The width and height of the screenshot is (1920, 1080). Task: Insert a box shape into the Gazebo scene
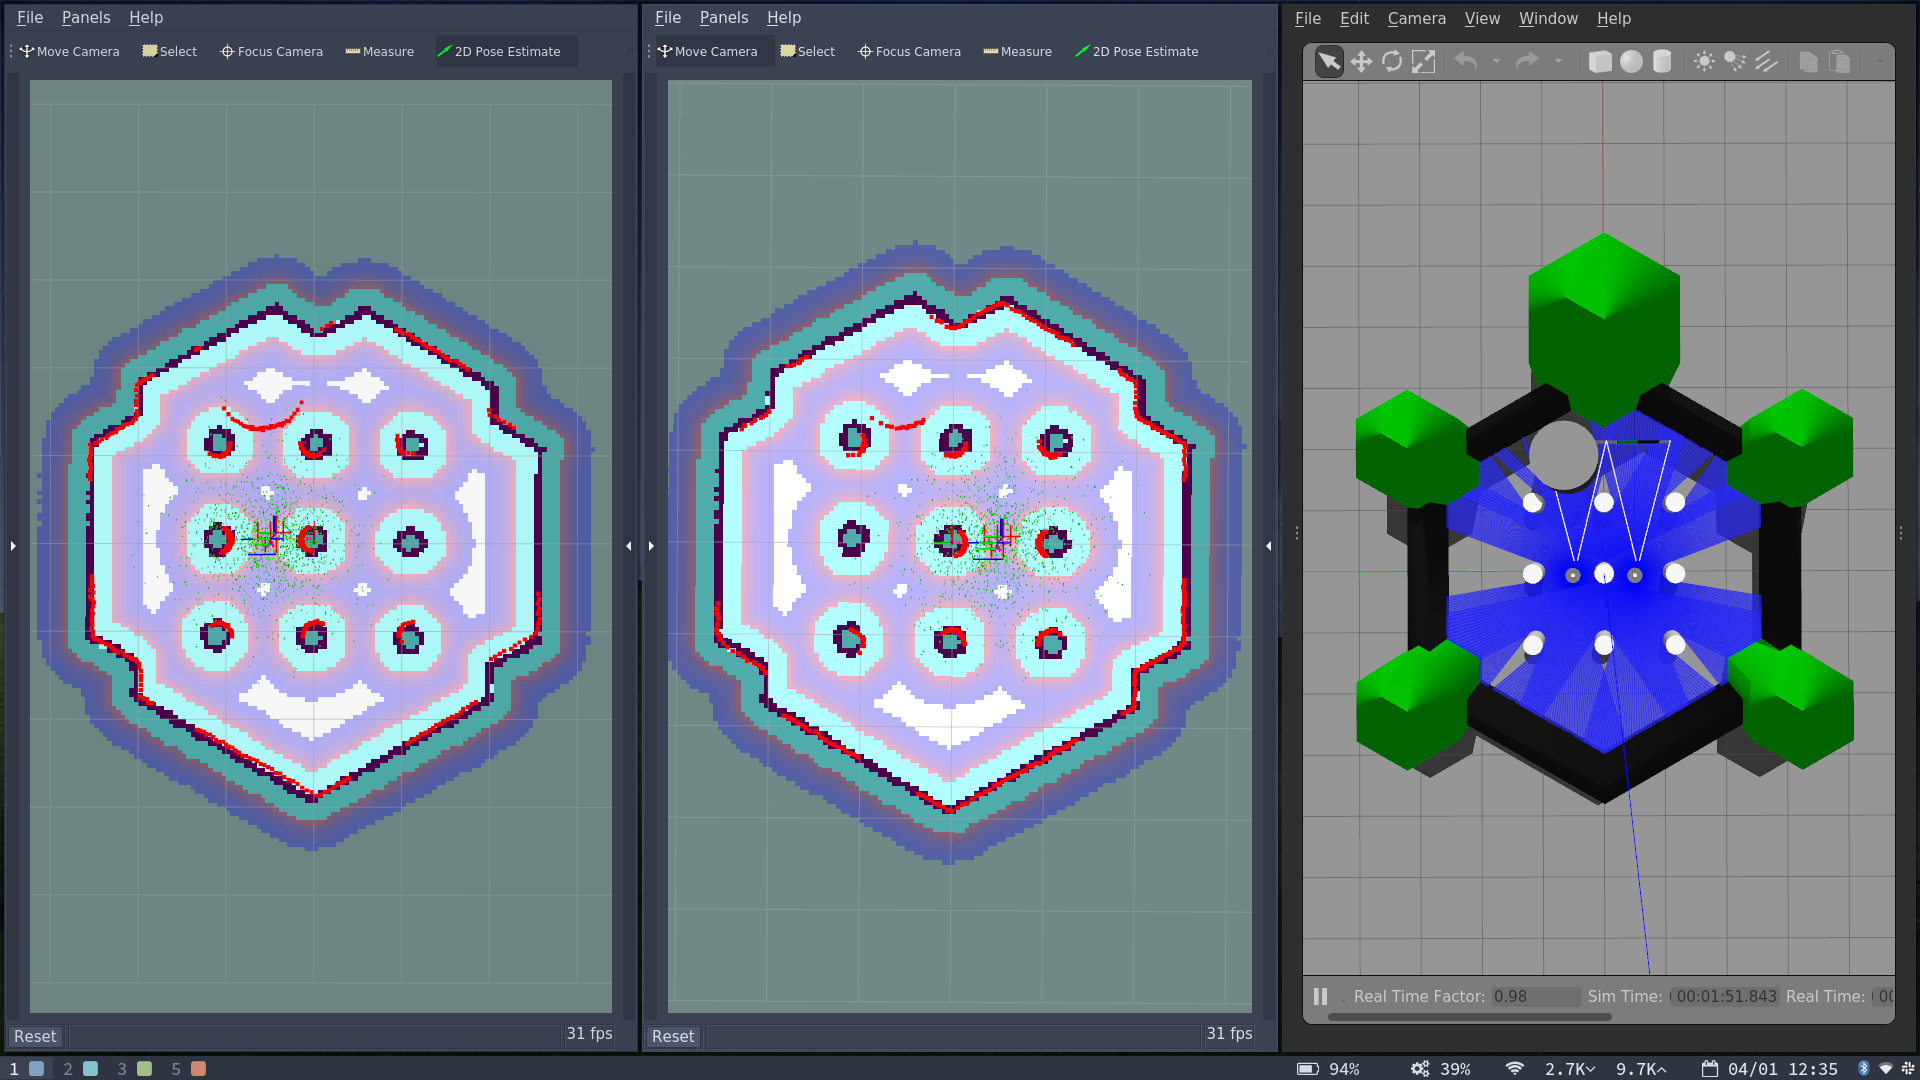coord(1600,61)
